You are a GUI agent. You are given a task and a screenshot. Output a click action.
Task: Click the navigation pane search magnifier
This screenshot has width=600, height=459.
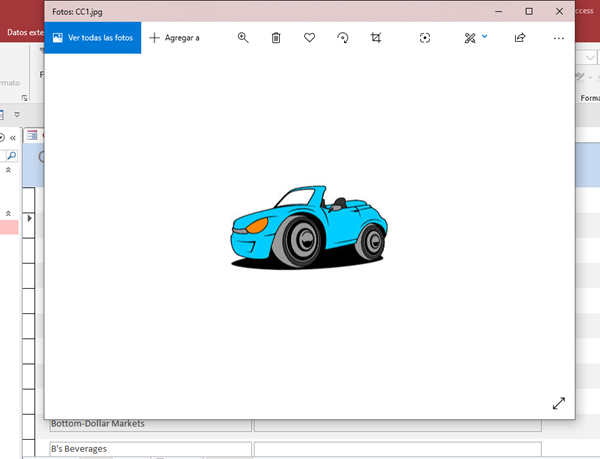[x=12, y=156]
